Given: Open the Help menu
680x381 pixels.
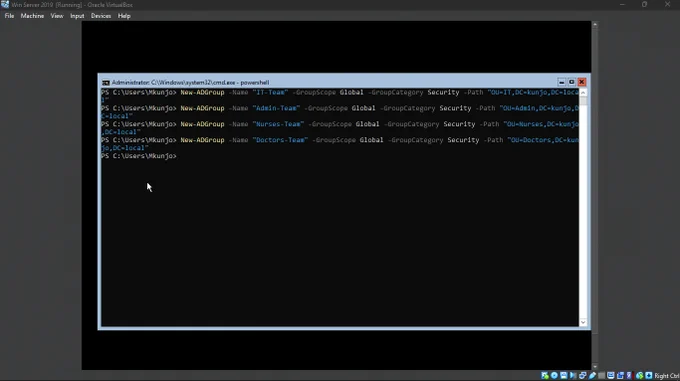Looking at the screenshot, I should tap(124, 16).
